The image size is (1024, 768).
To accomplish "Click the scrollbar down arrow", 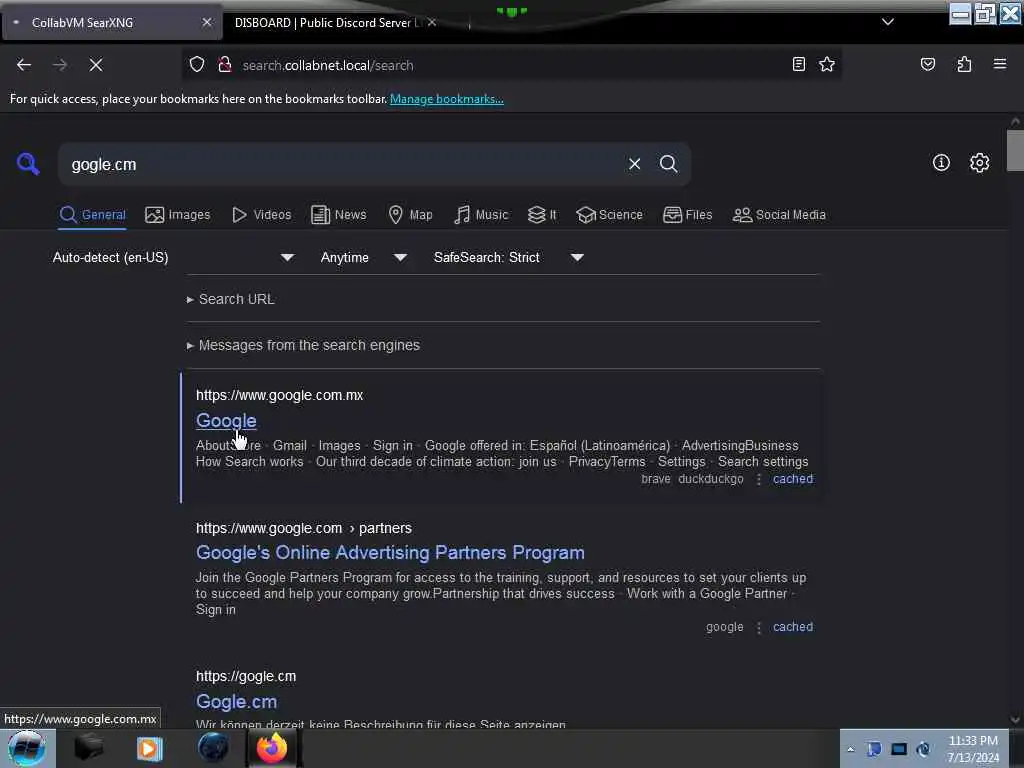I will (1015, 720).
